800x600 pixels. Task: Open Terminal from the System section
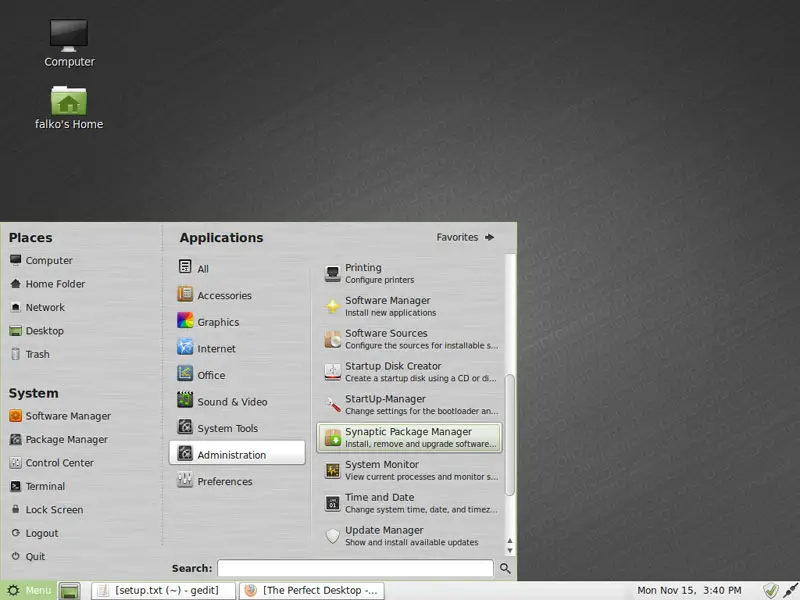pyautogui.click(x=45, y=486)
